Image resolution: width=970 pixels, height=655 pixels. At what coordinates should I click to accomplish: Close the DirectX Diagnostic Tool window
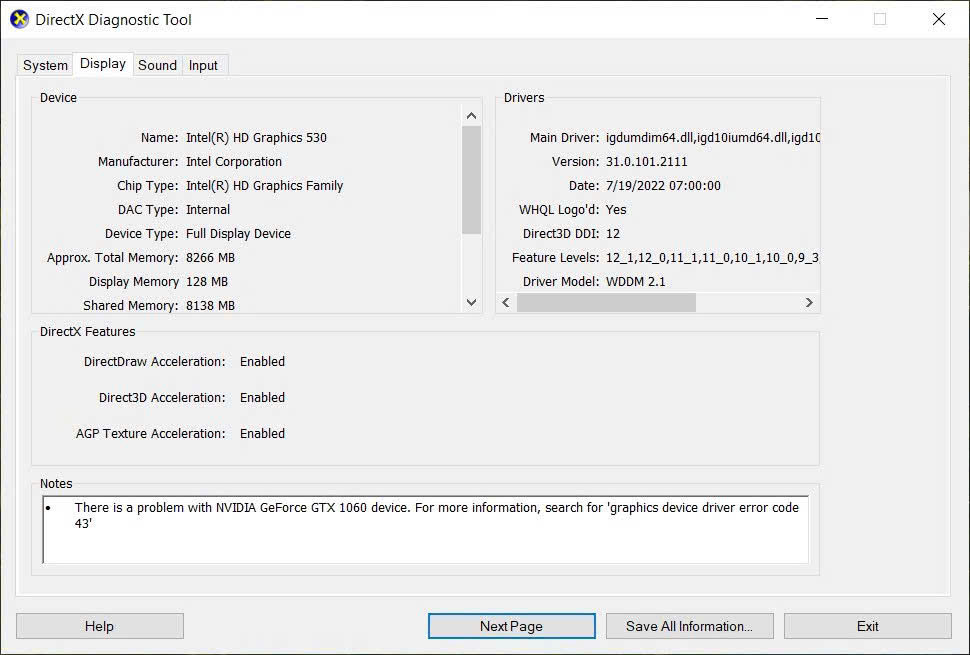(938, 19)
